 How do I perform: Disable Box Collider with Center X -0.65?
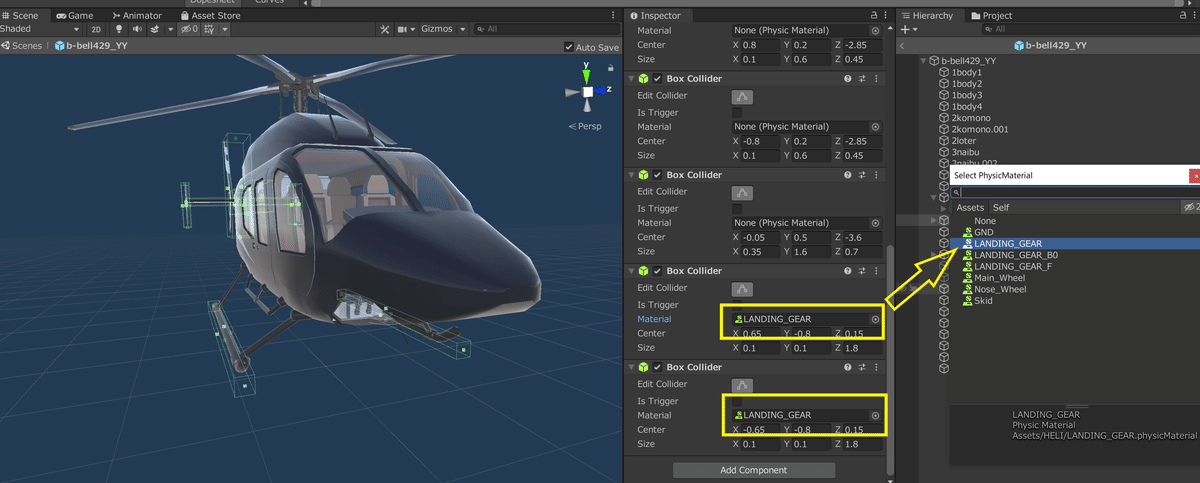click(658, 367)
